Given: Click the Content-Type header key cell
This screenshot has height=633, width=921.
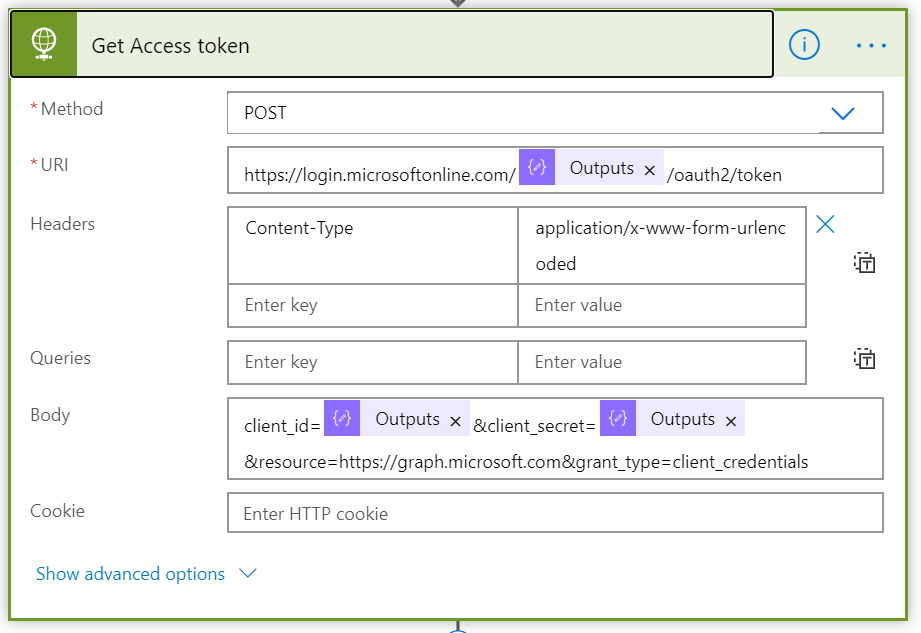Looking at the screenshot, I should (372, 245).
